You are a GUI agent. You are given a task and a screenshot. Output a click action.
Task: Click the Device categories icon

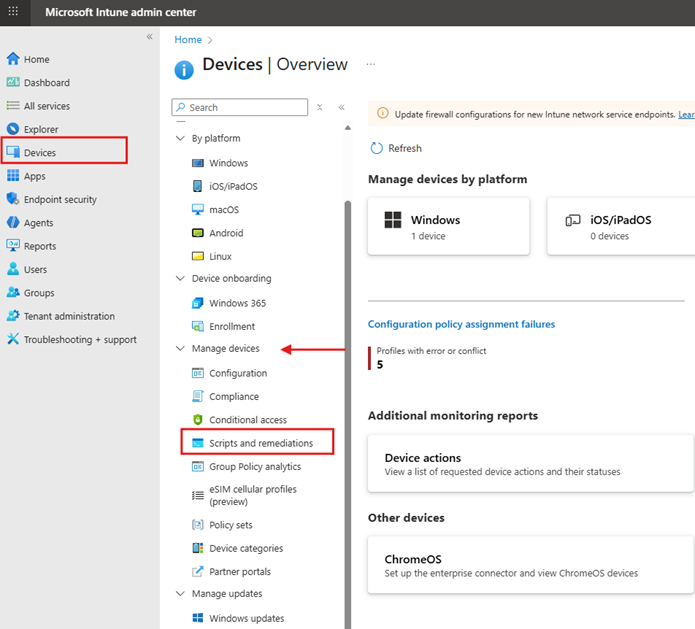198,548
